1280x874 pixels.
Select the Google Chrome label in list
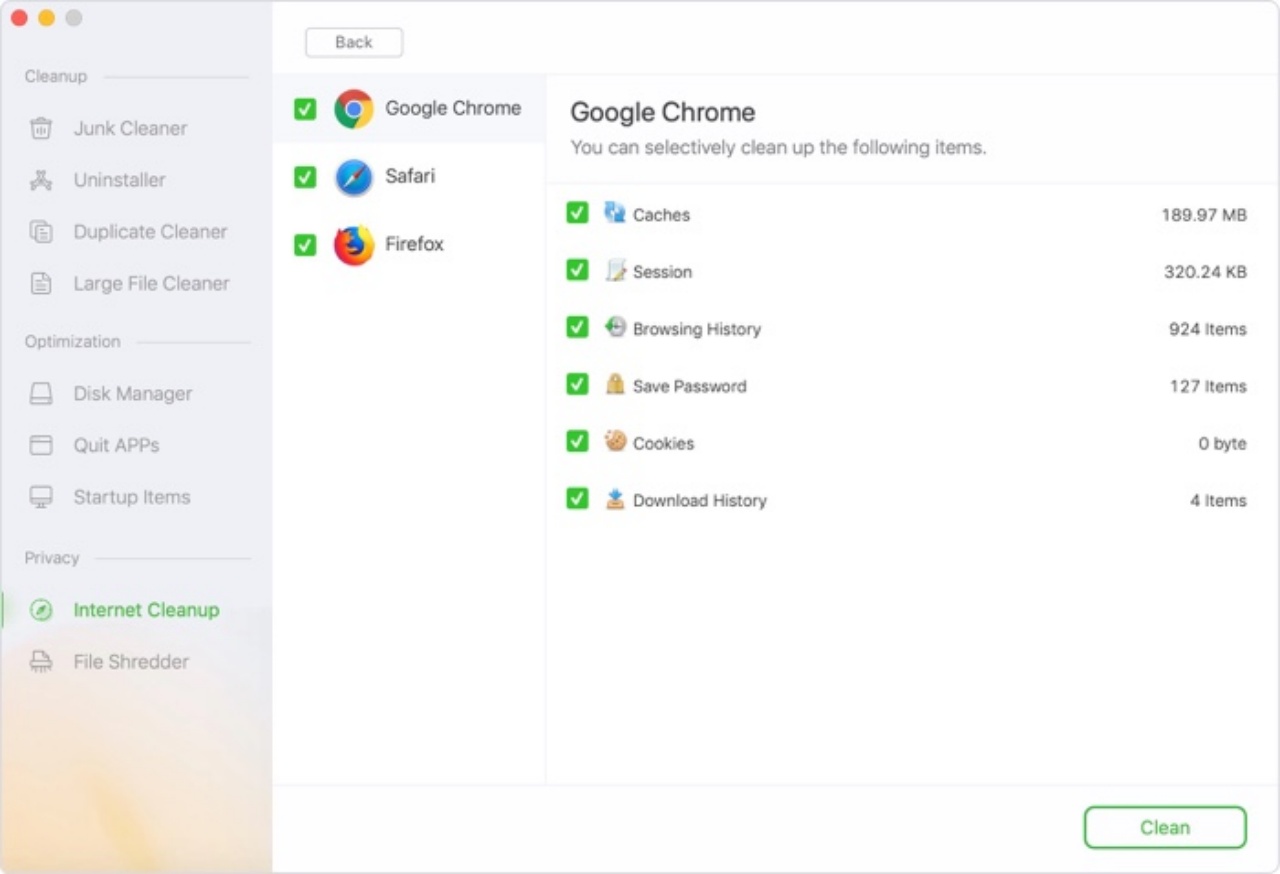453,108
